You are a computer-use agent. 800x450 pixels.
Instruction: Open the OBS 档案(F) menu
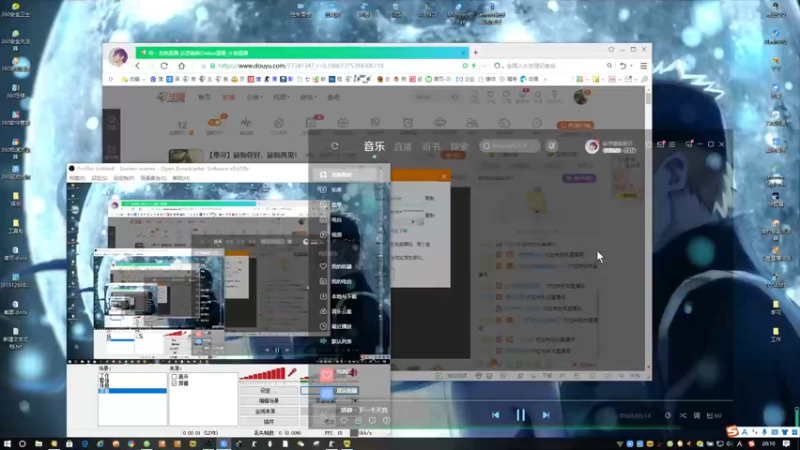[78, 178]
